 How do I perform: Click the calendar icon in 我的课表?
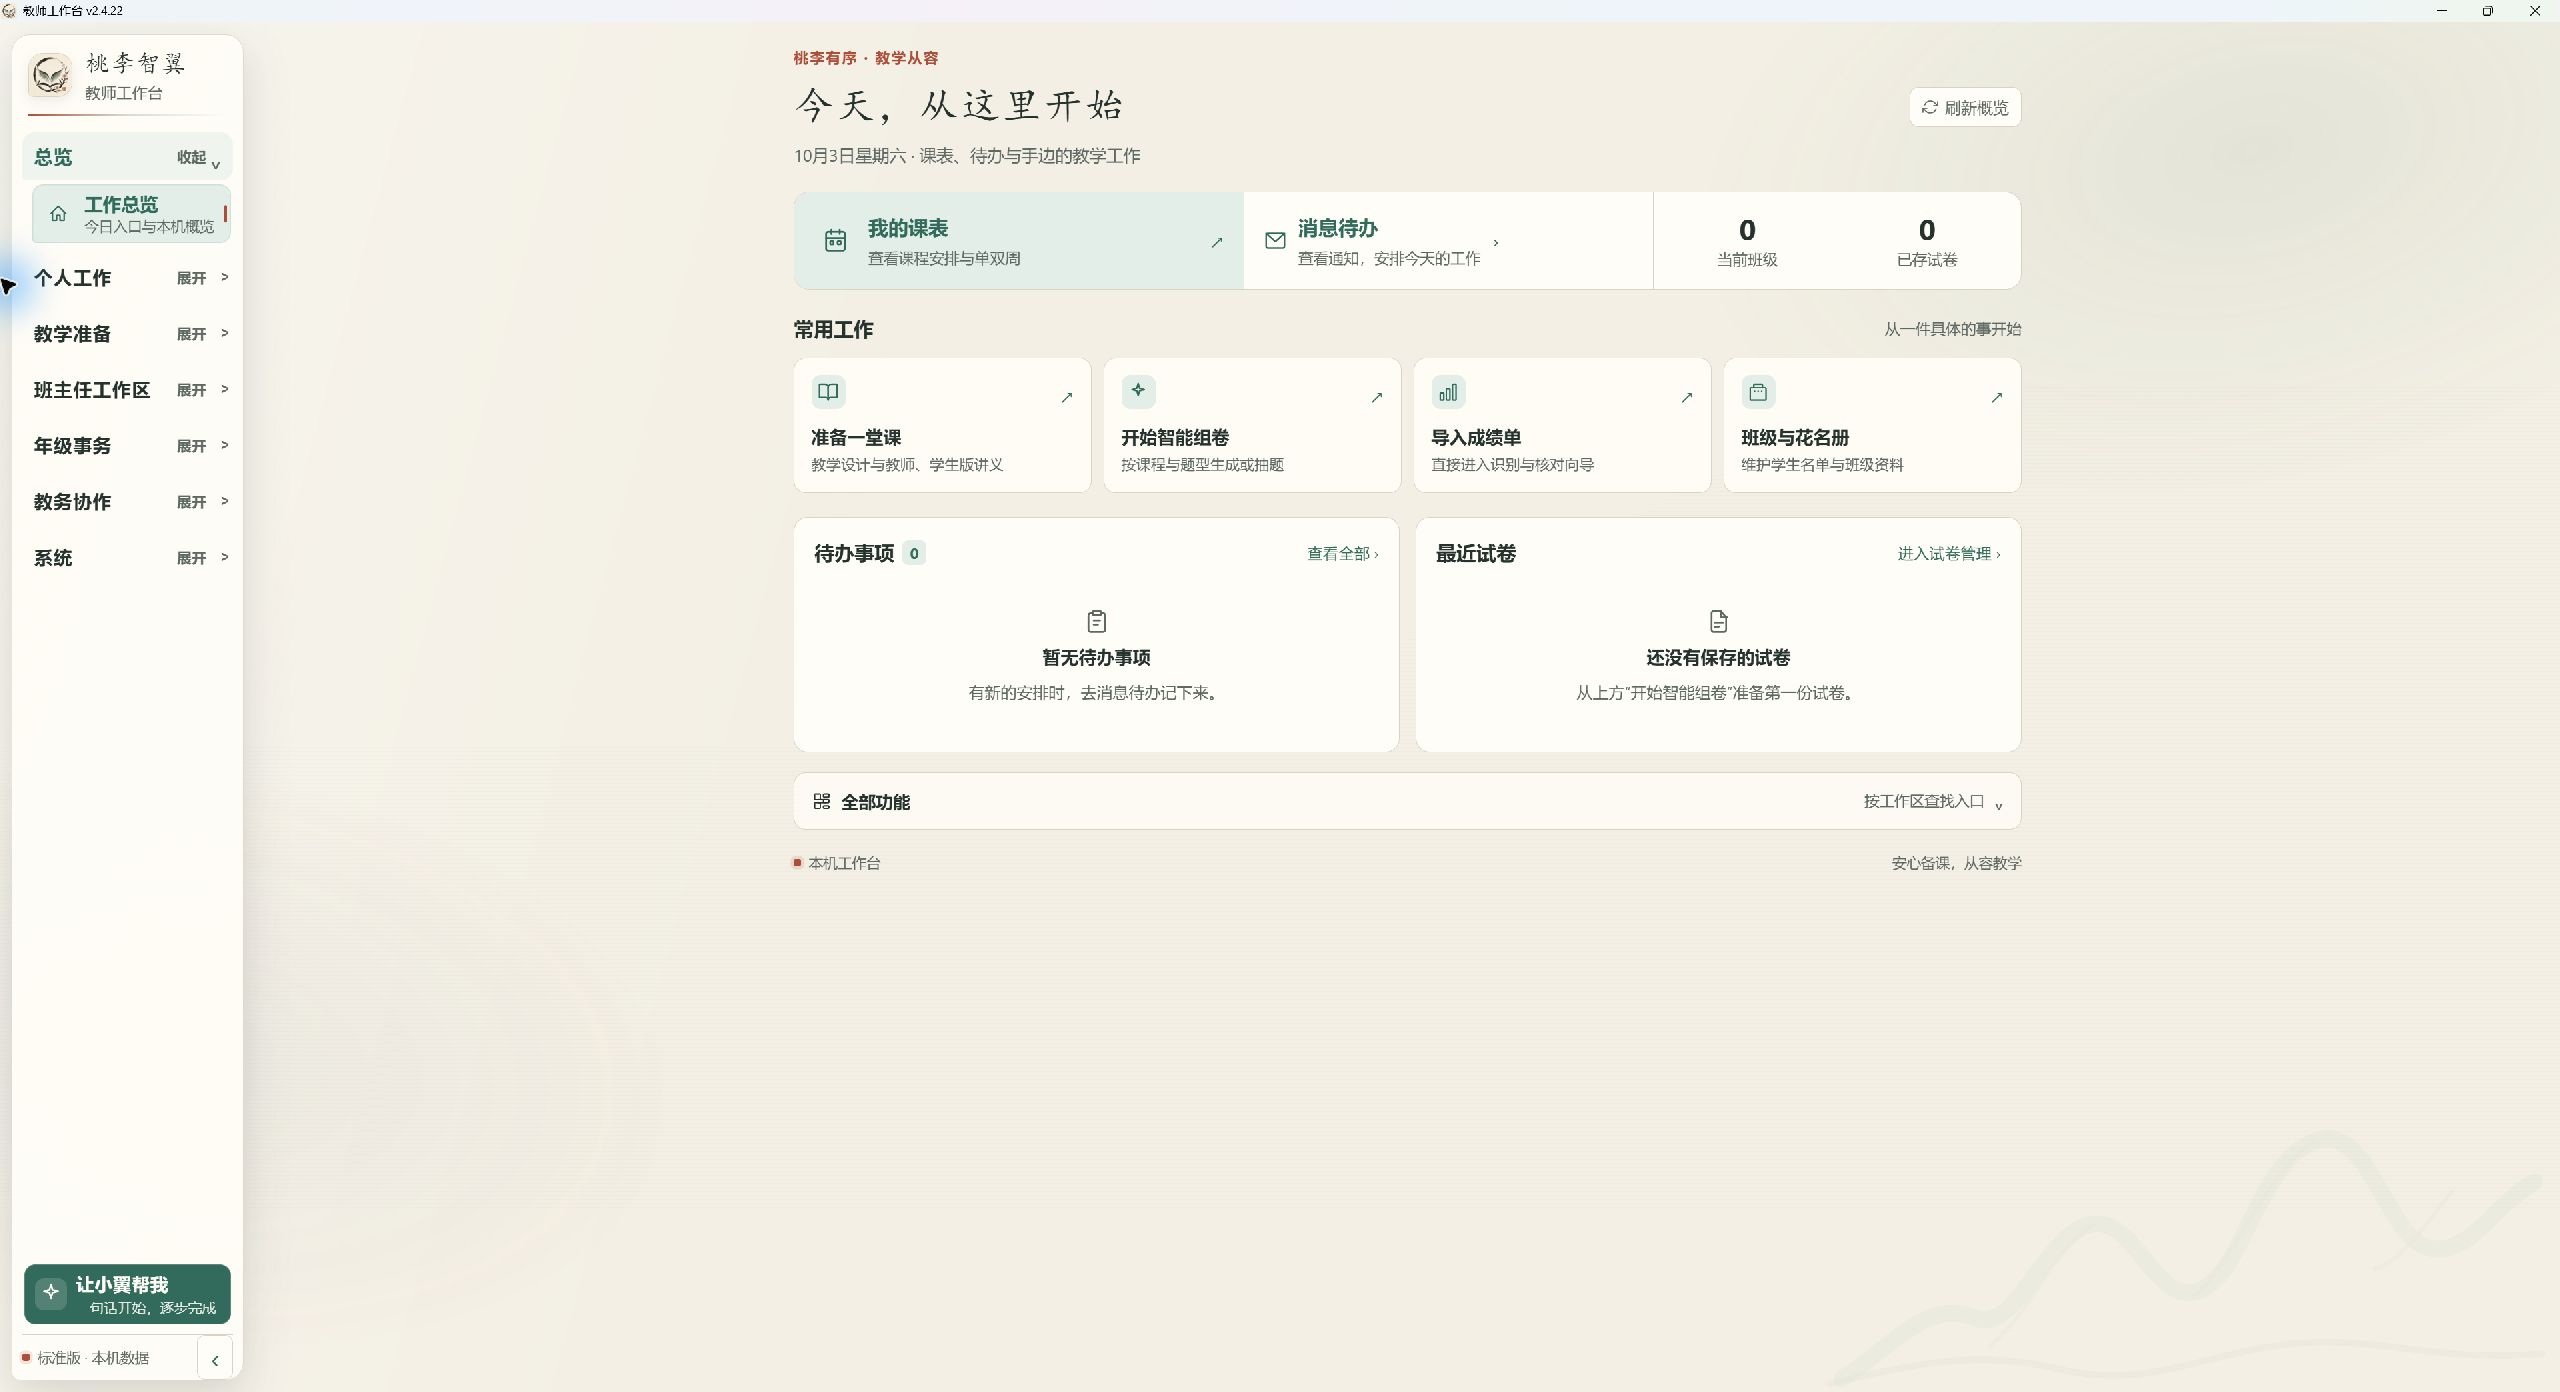[x=835, y=240]
